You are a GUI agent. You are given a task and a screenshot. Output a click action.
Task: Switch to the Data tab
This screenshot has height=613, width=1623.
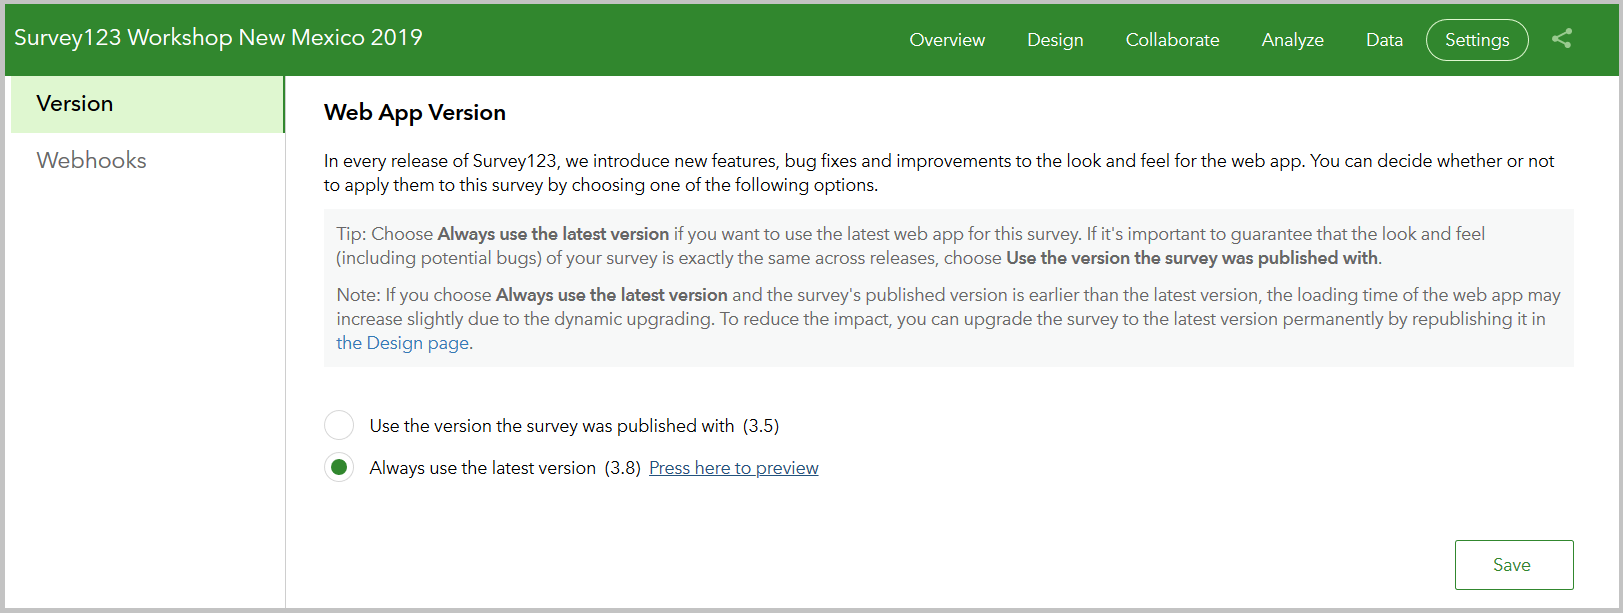[1384, 40]
